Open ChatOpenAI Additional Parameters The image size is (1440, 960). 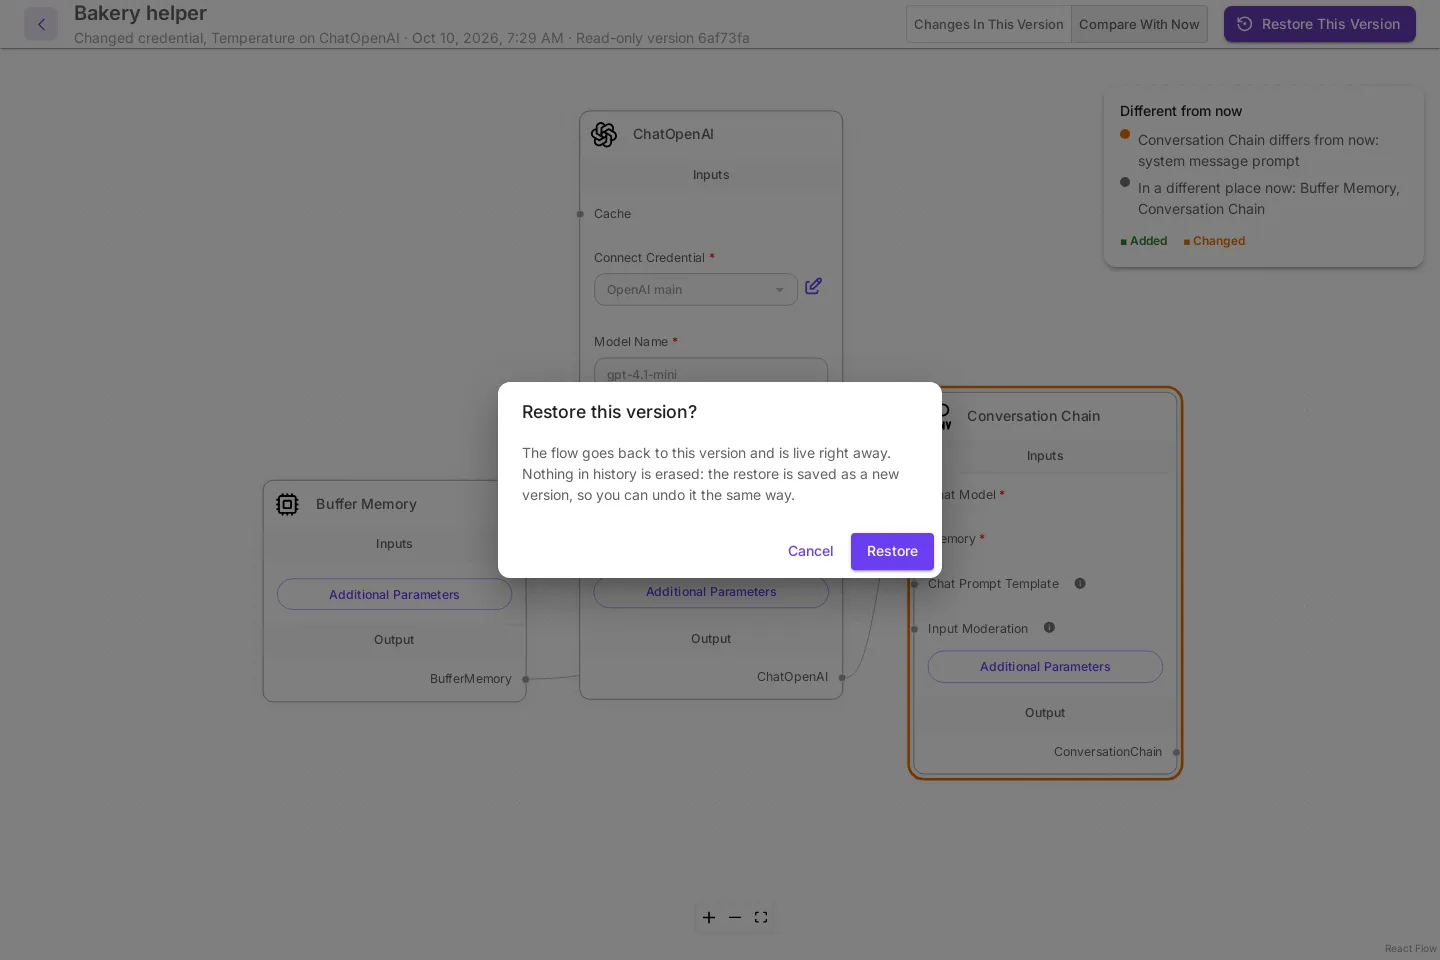point(711,592)
